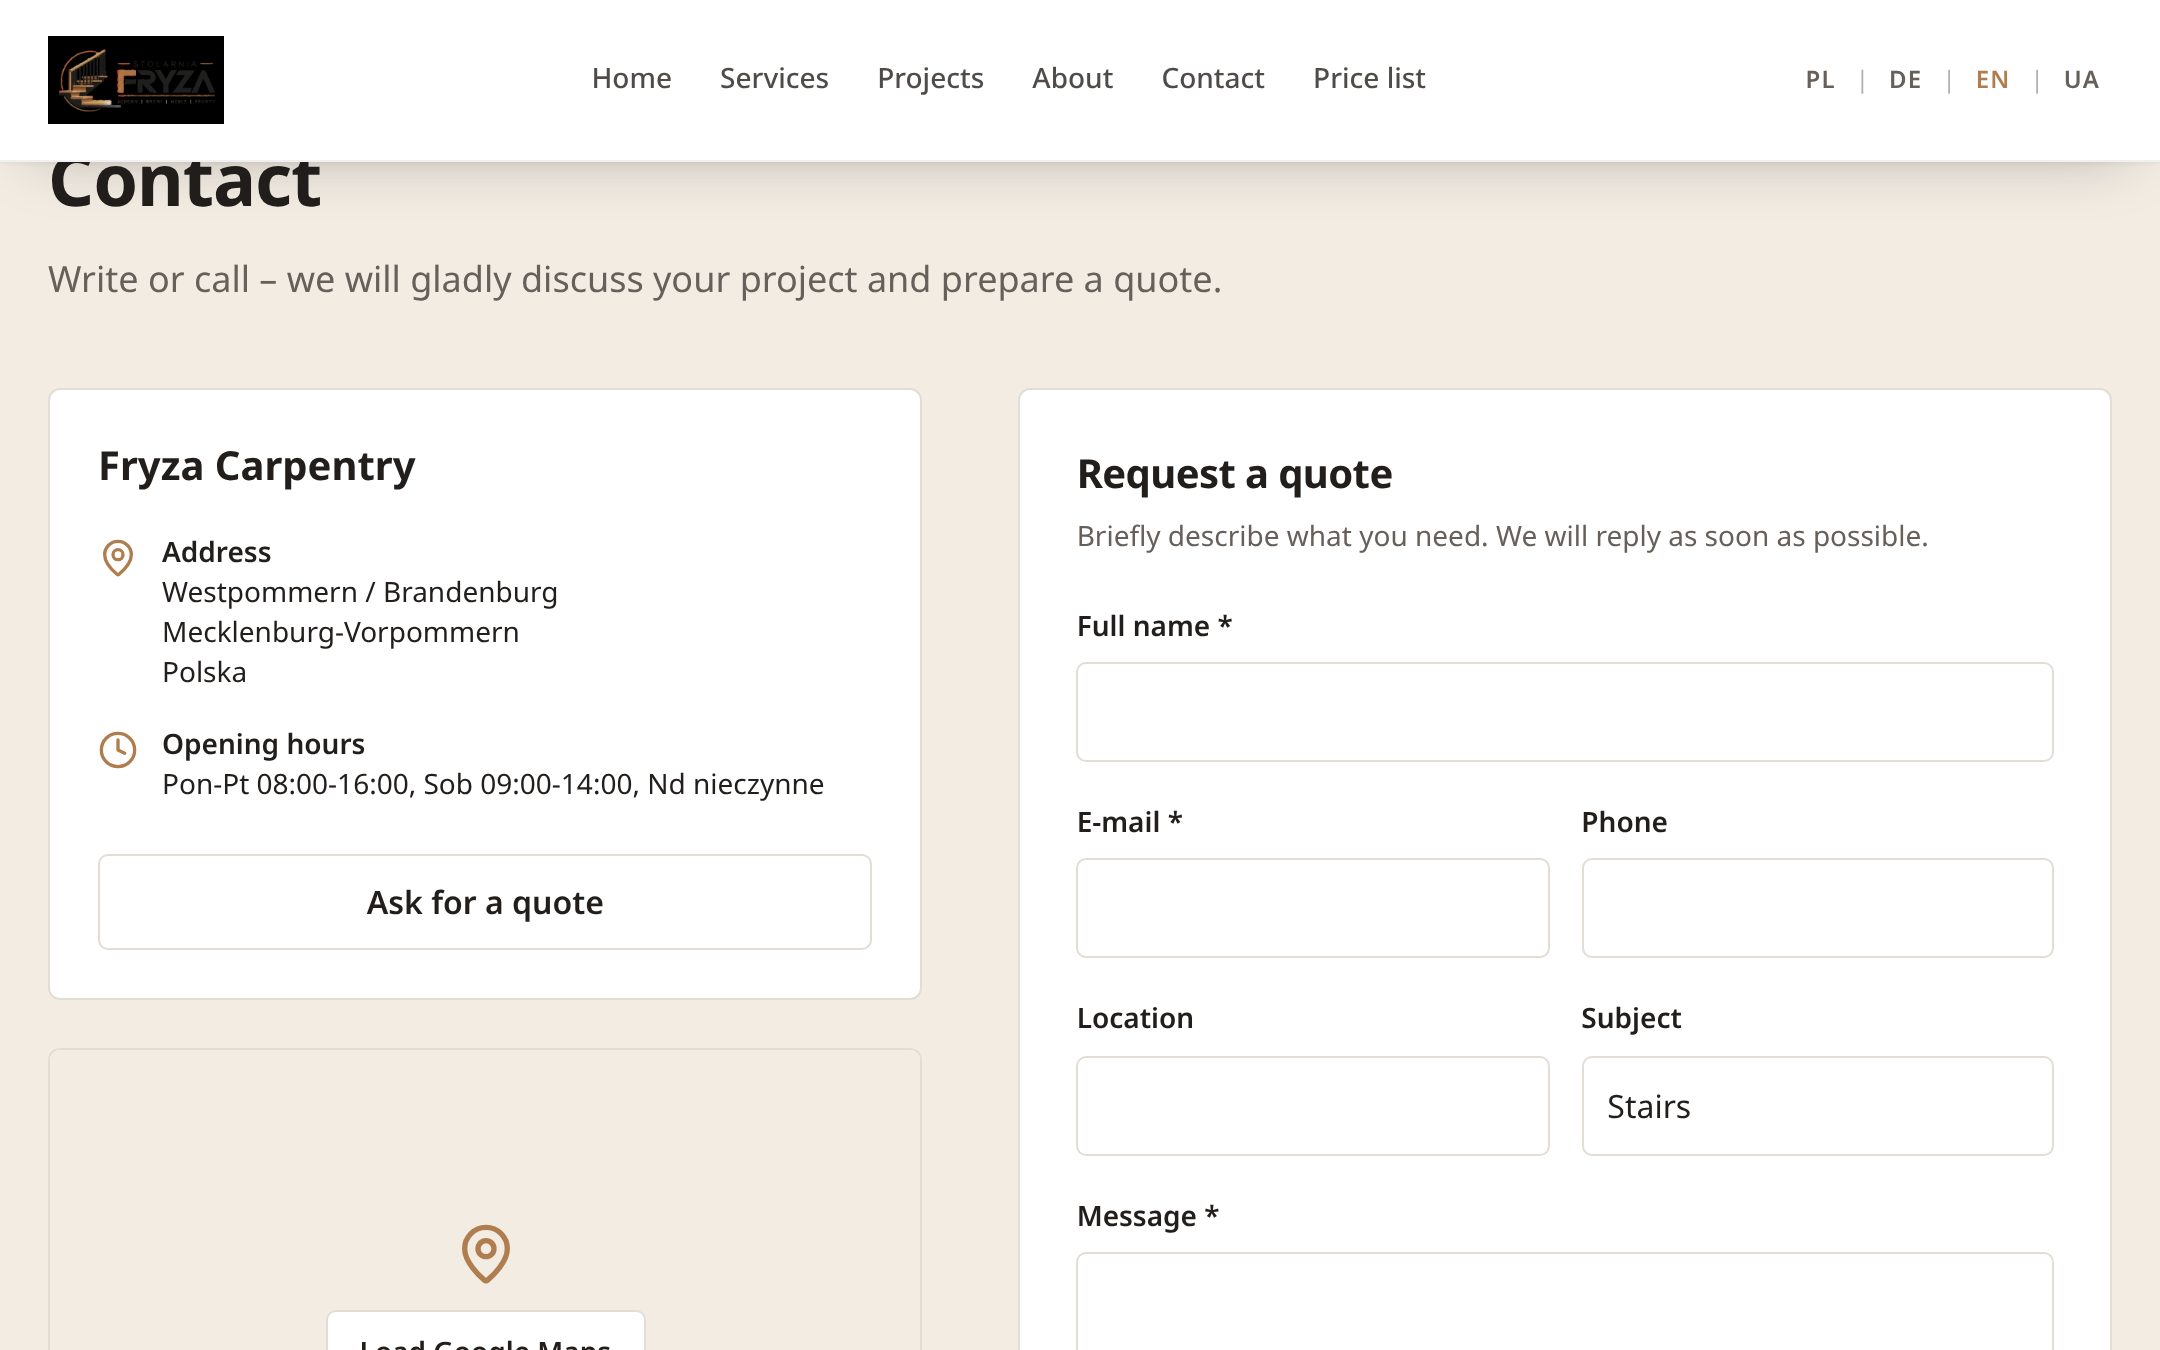Switch language to DE
This screenshot has height=1350, width=2160.
click(x=1905, y=80)
